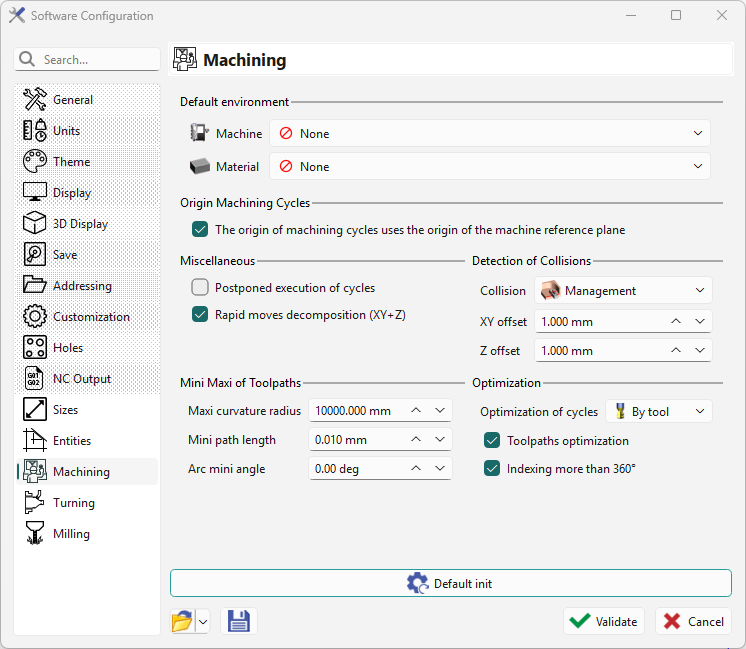Open the Milling category icon

click(35, 534)
